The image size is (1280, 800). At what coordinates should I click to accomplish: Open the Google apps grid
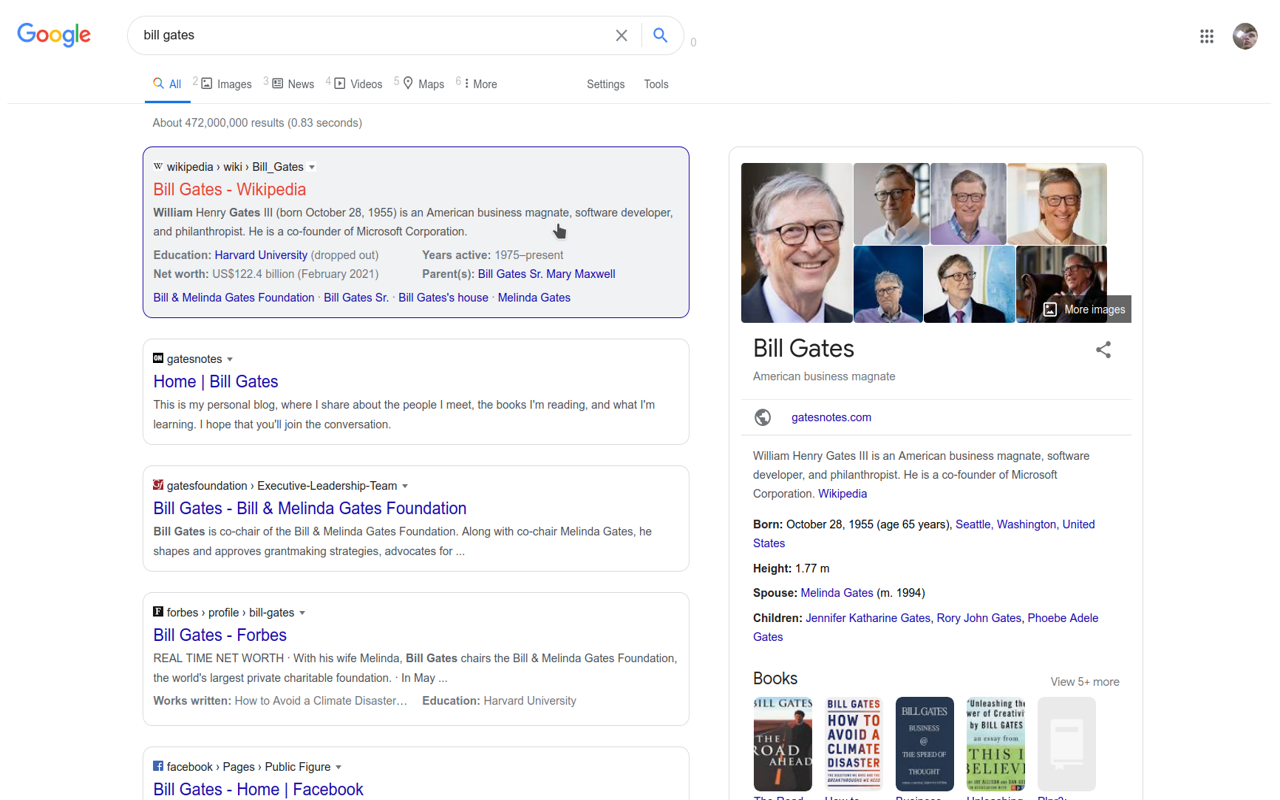1207,36
